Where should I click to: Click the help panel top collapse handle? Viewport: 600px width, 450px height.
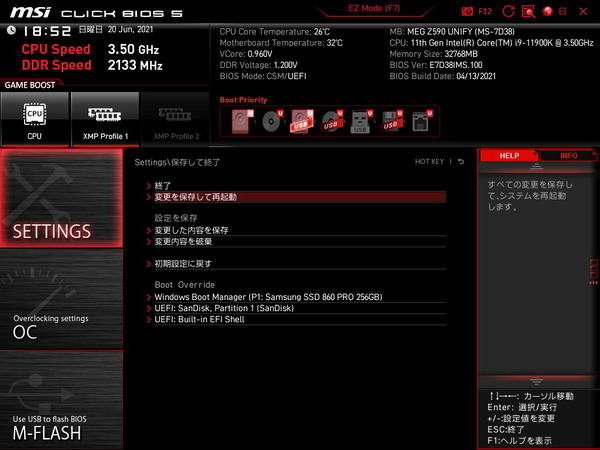(536, 166)
